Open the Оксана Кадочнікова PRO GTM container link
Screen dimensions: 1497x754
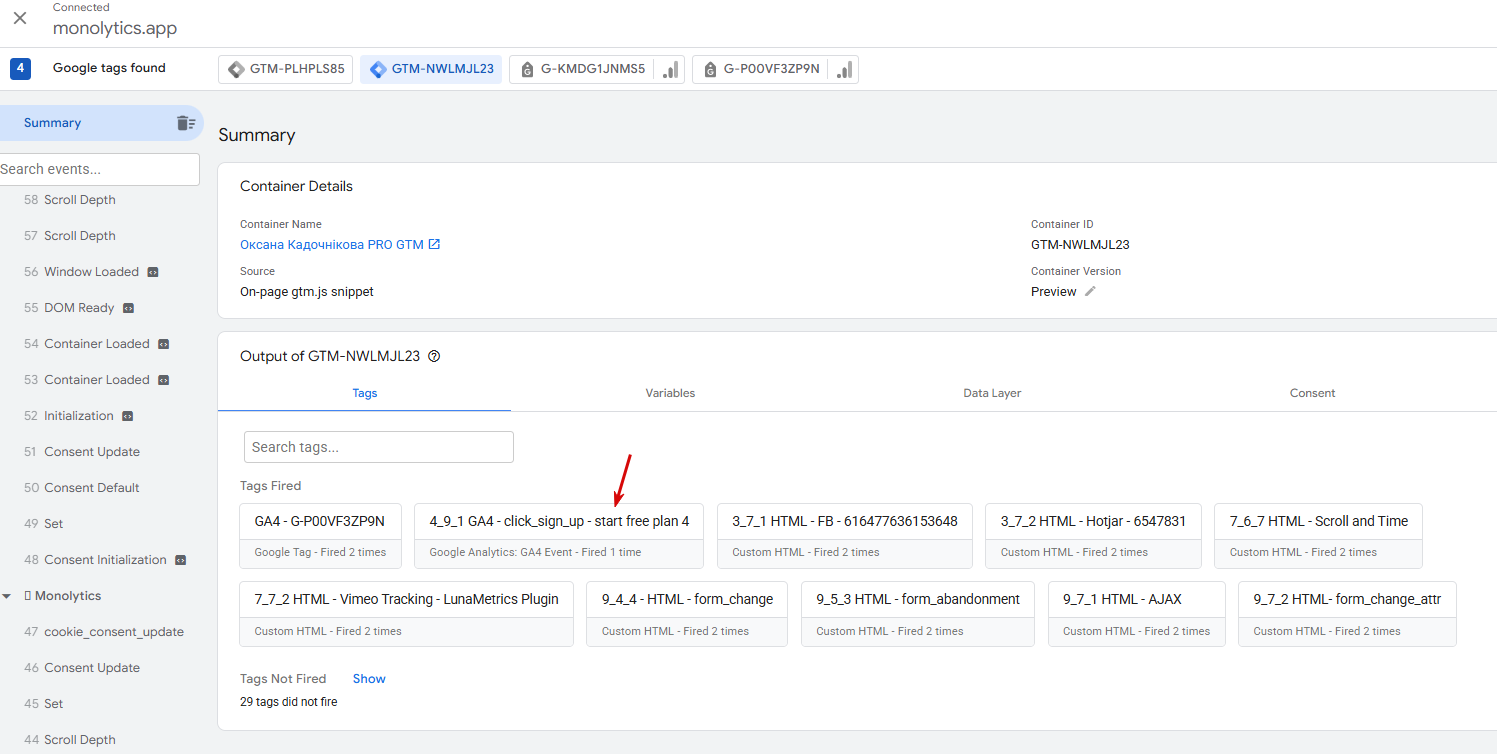point(332,244)
